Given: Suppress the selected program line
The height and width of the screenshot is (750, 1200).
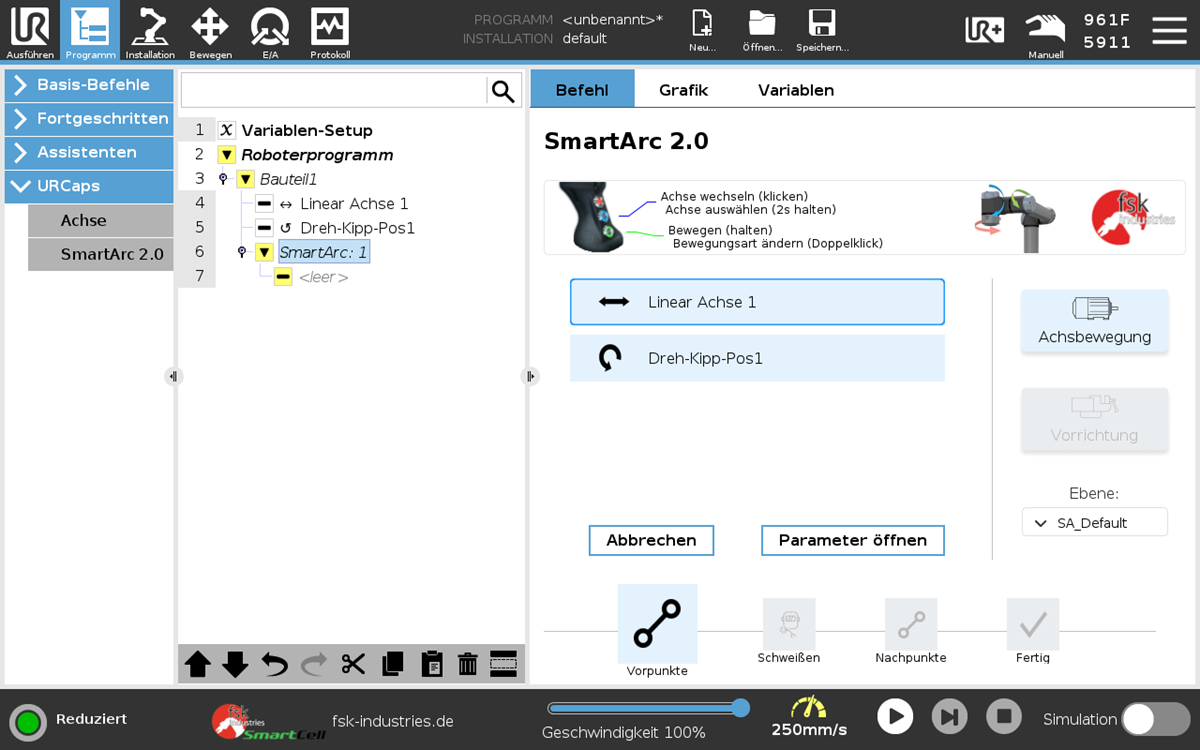Looking at the screenshot, I should [x=503, y=664].
